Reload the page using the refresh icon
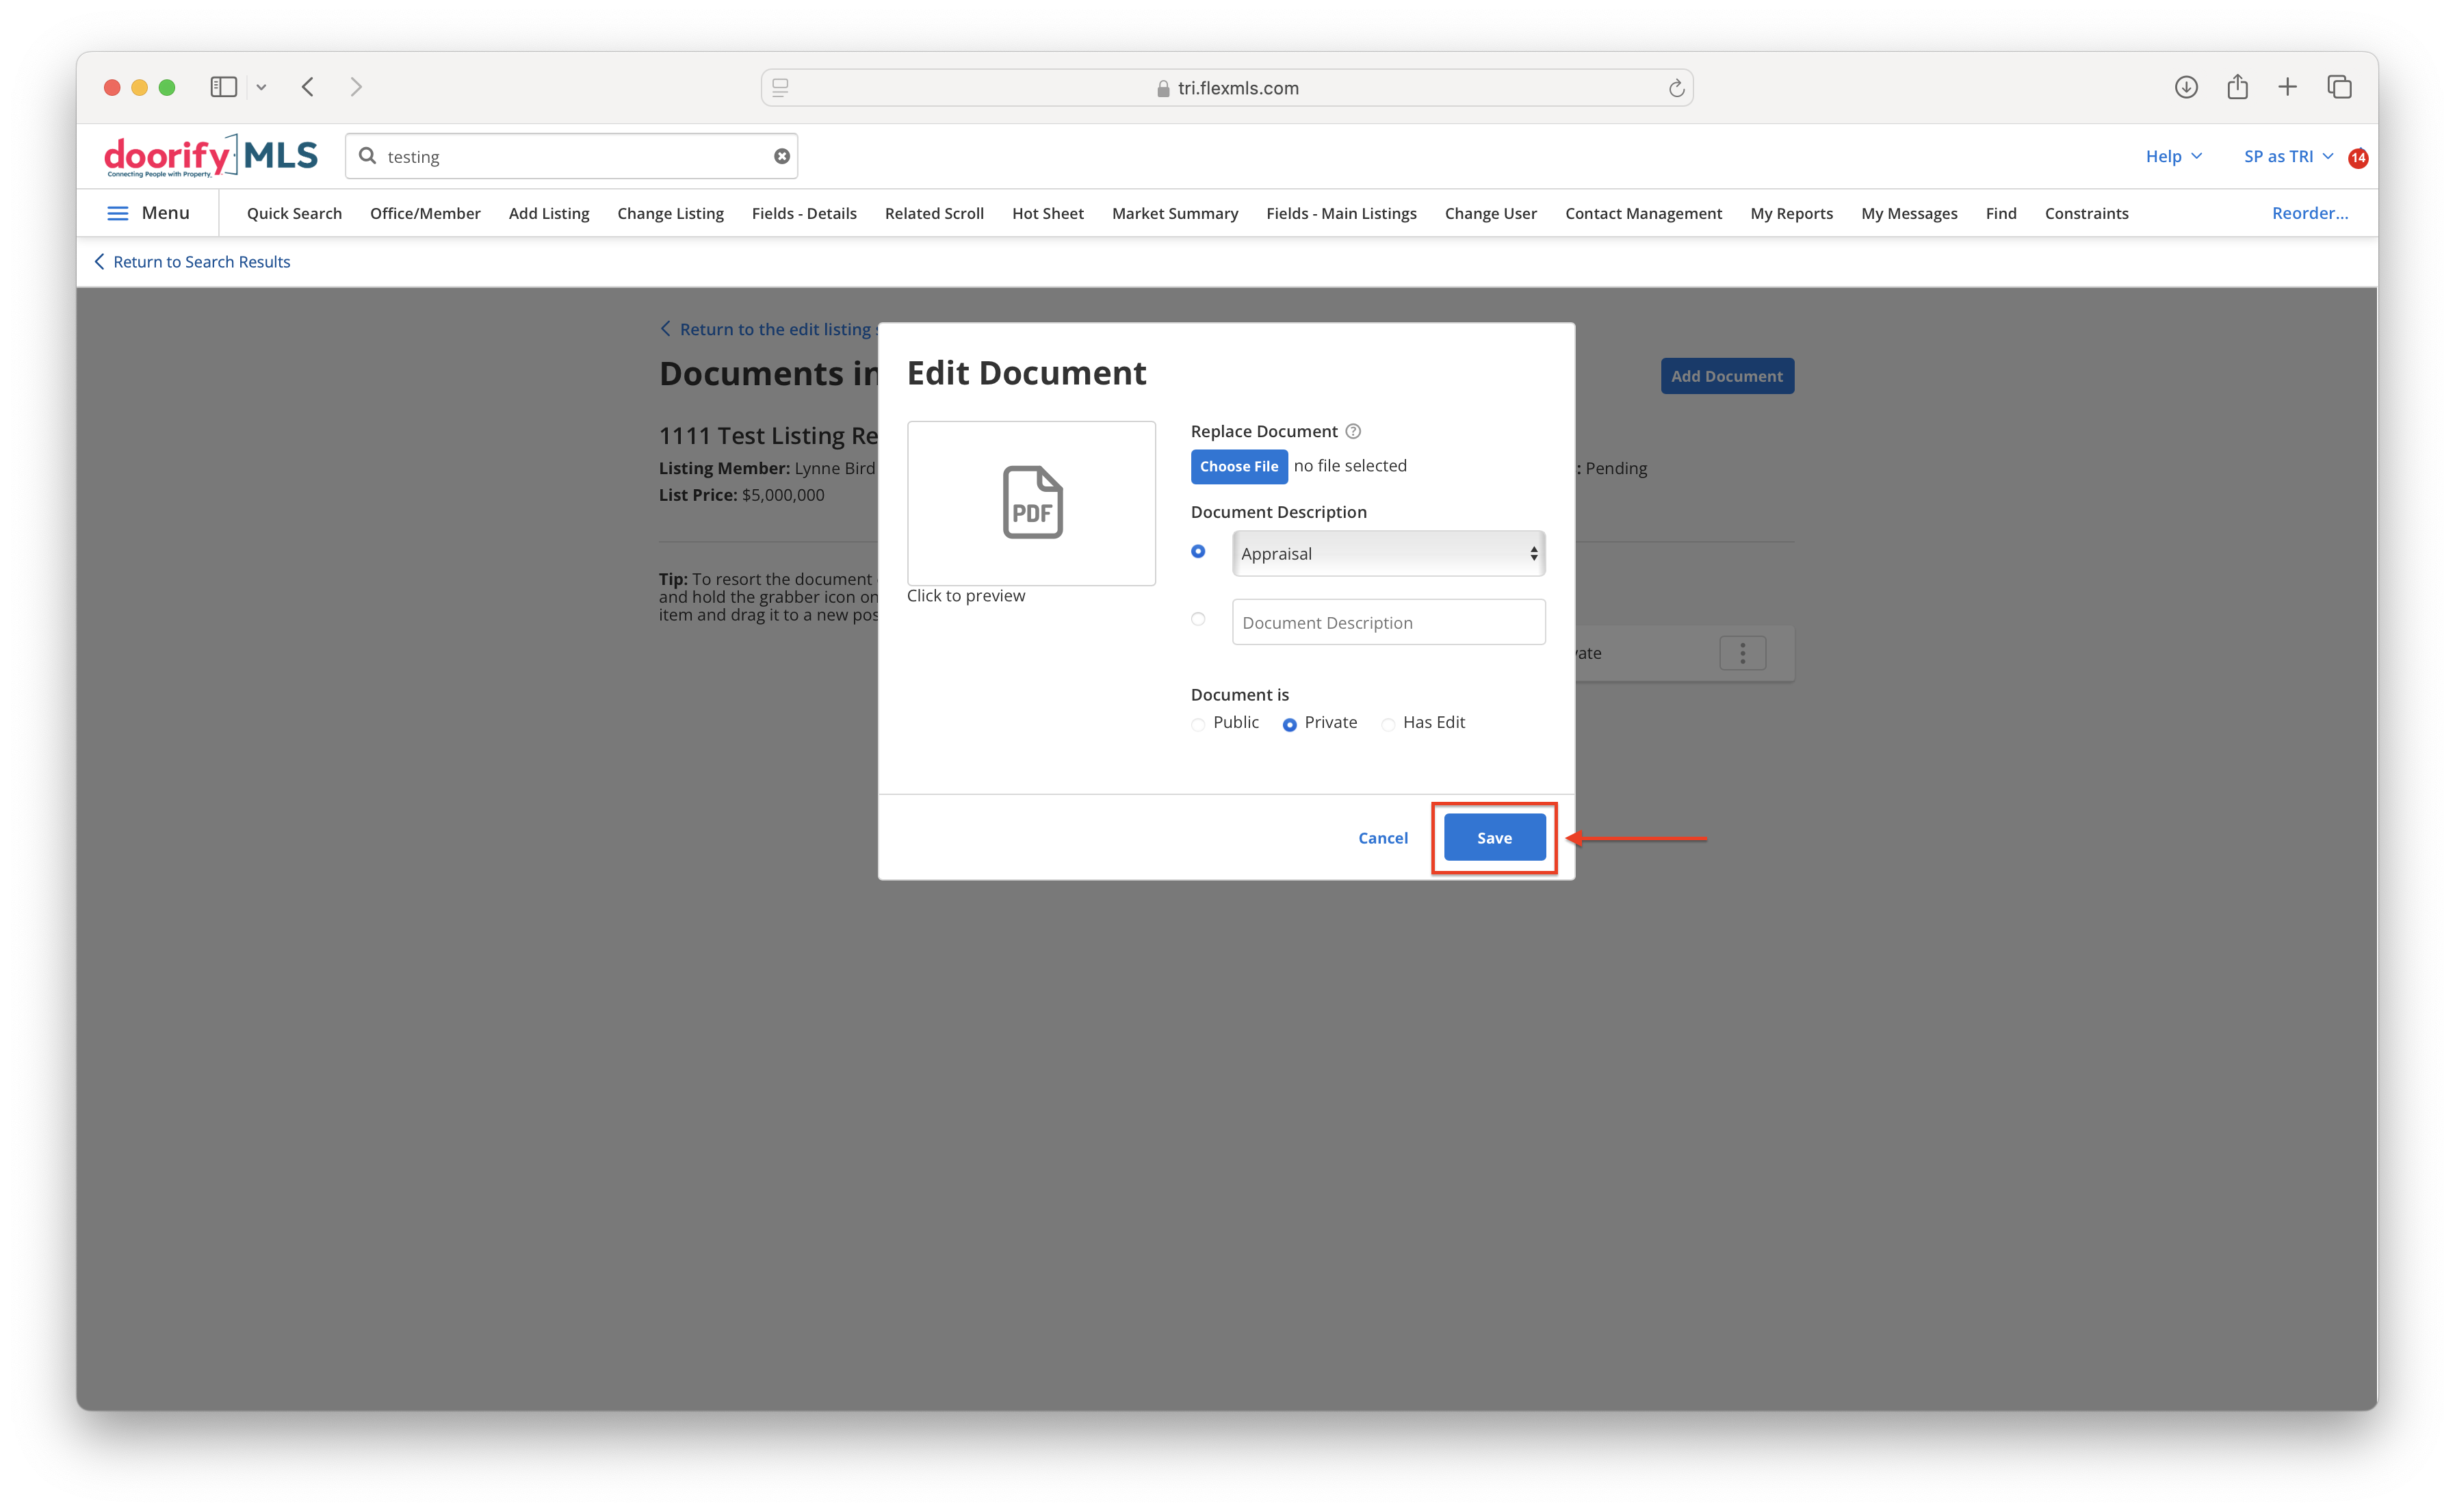This screenshot has height=1512, width=2455. pyautogui.click(x=1677, y=88)
